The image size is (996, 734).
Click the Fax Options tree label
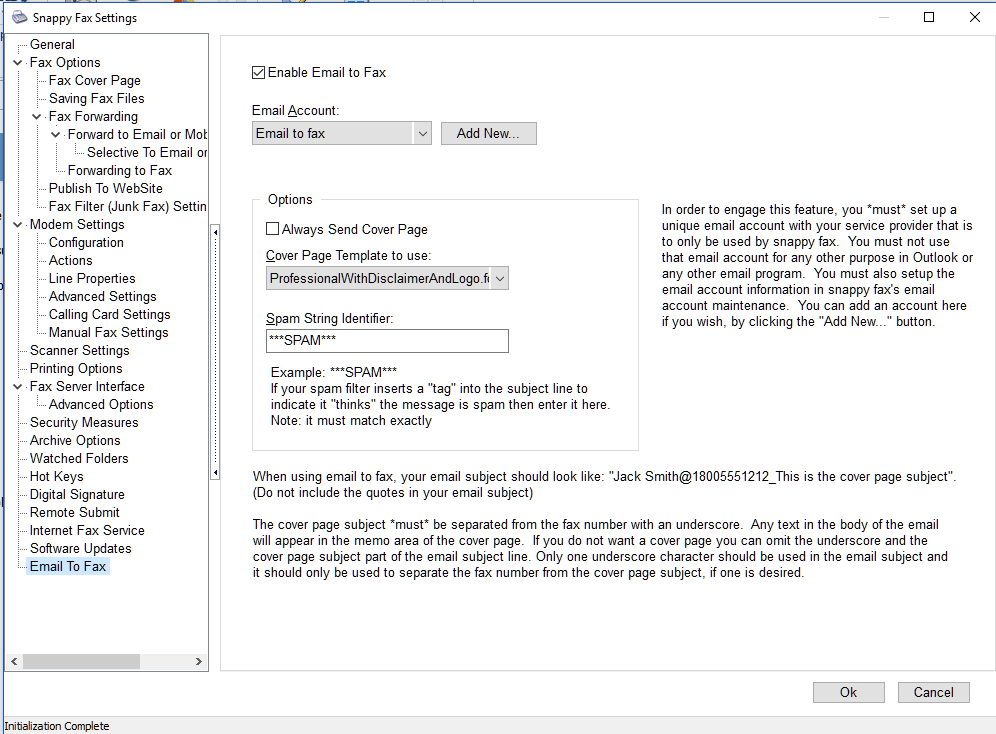tap(65, 63)
